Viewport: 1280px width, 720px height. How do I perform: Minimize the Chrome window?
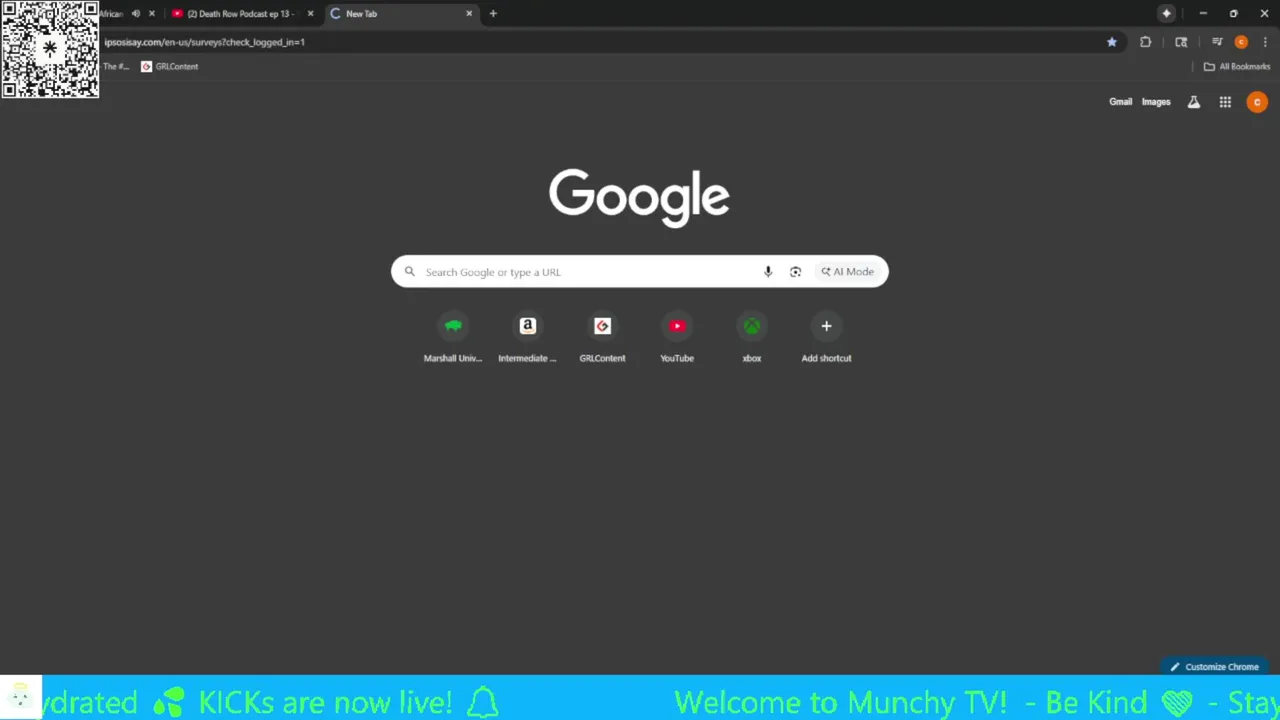[1203, 14]
